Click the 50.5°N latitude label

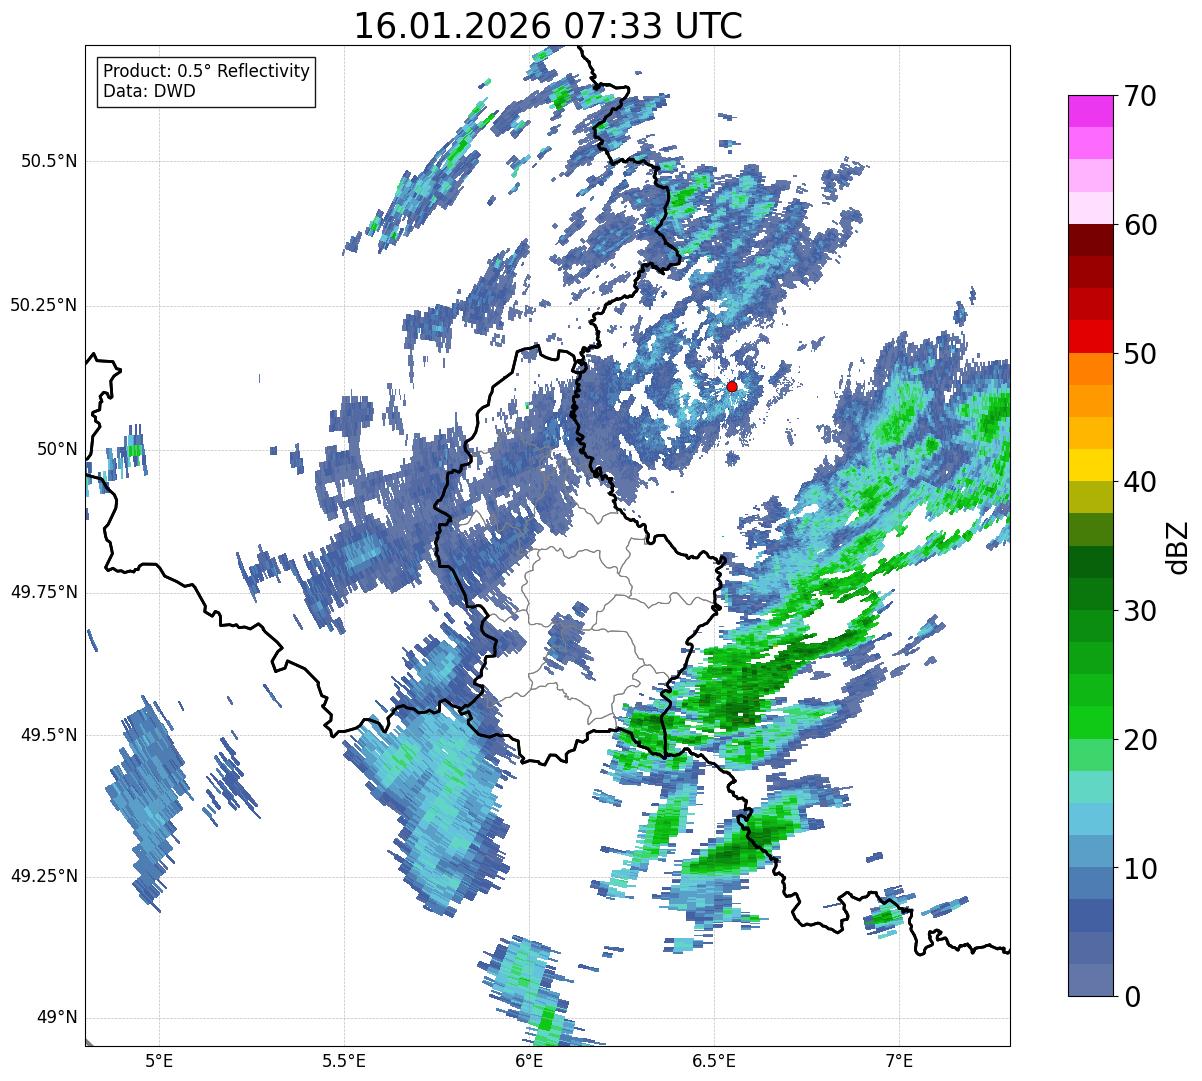coord(49,161)
